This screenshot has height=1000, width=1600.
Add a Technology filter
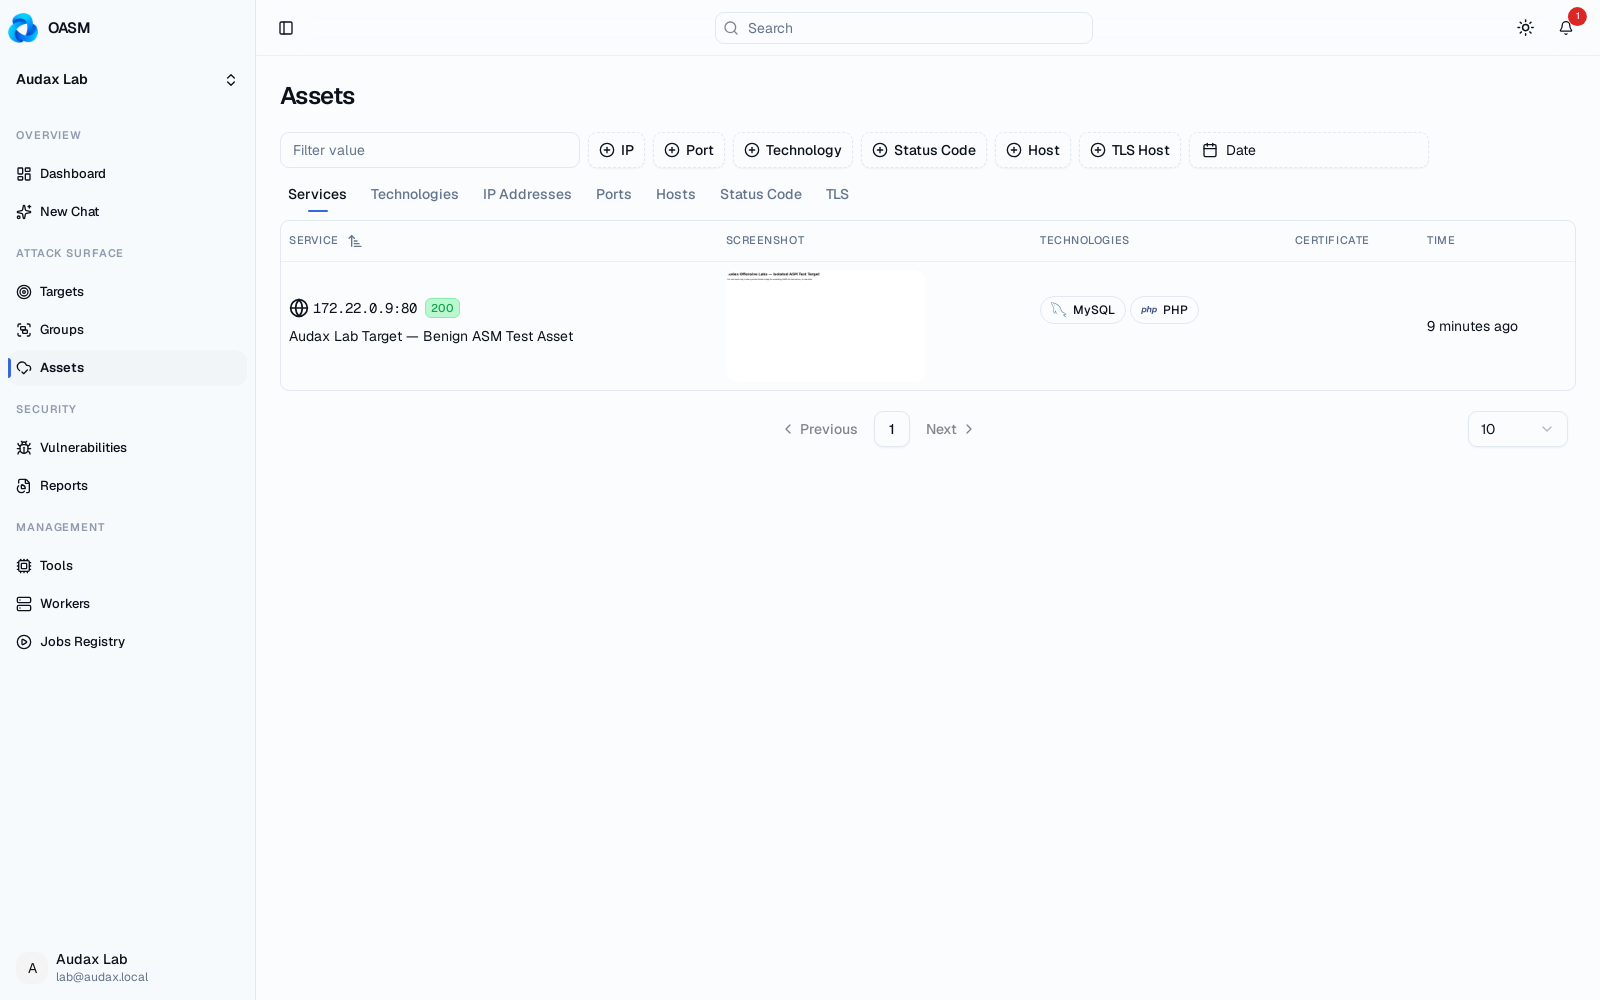pyautogui.click(x=793, y=150)
